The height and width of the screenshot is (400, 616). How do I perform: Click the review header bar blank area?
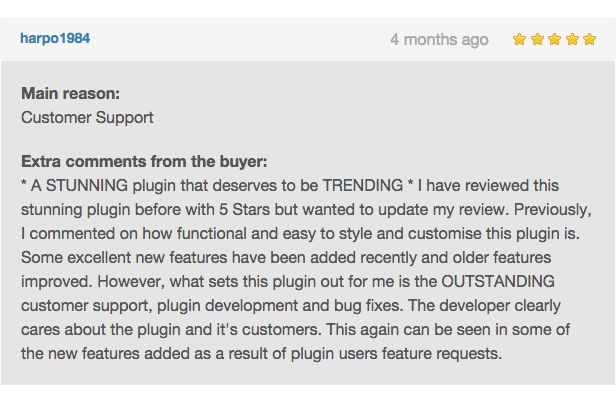pyautogui.click(x=240, y=39)
